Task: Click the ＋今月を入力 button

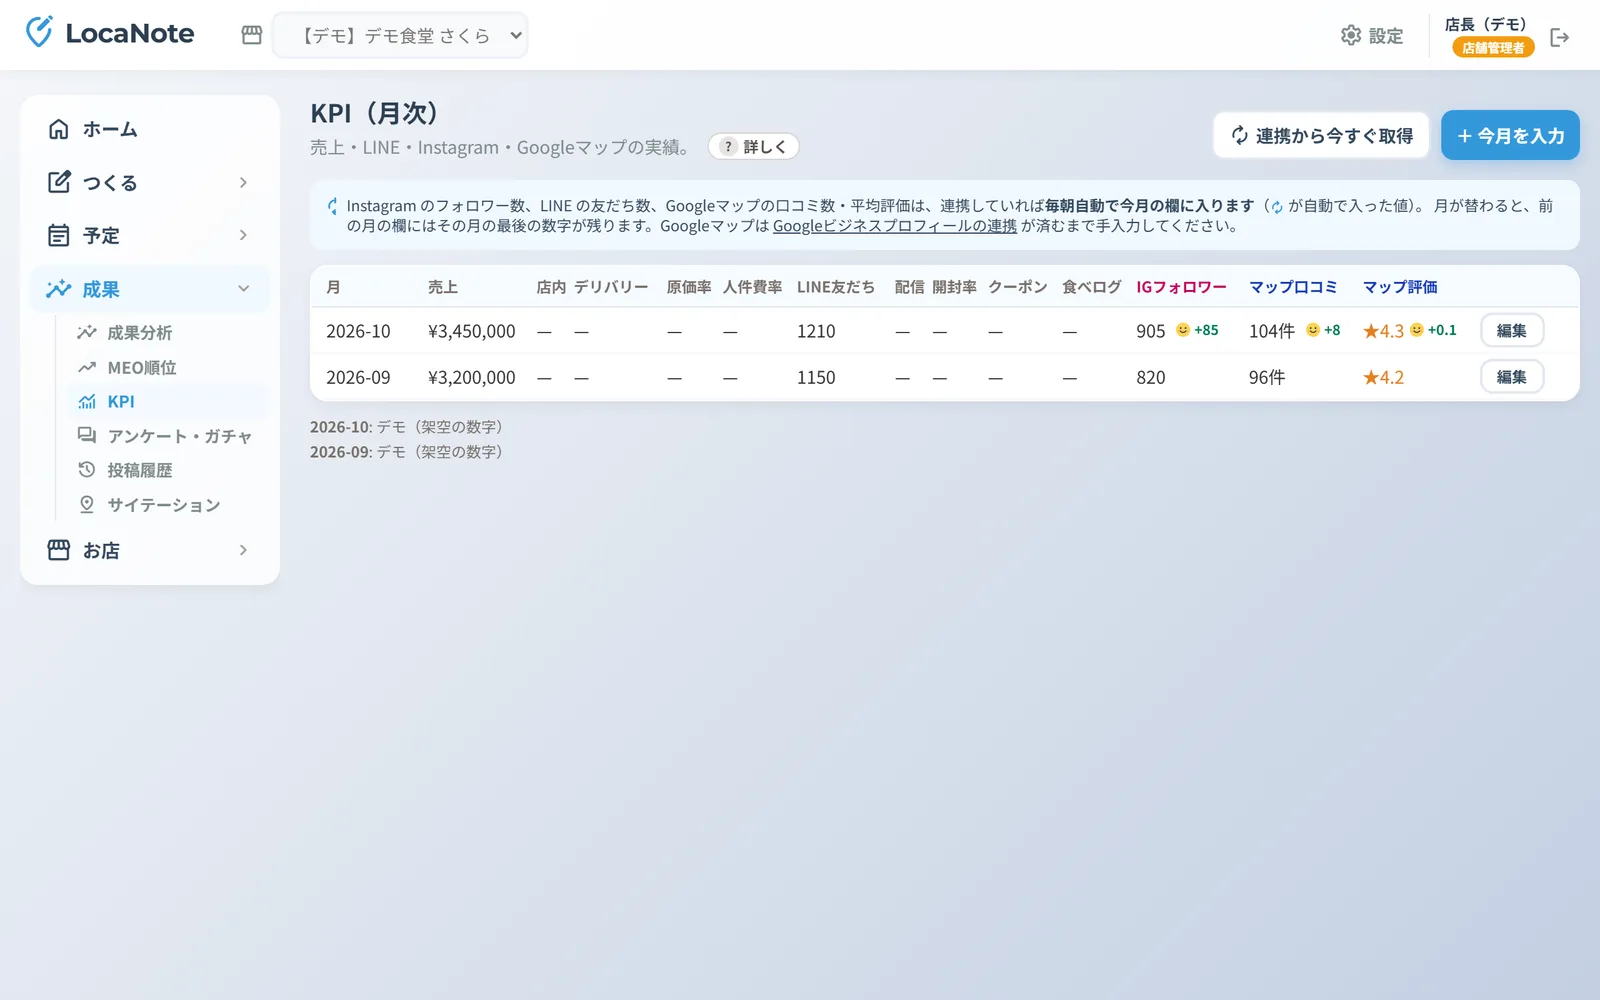Action: (x=1510, y=135)
